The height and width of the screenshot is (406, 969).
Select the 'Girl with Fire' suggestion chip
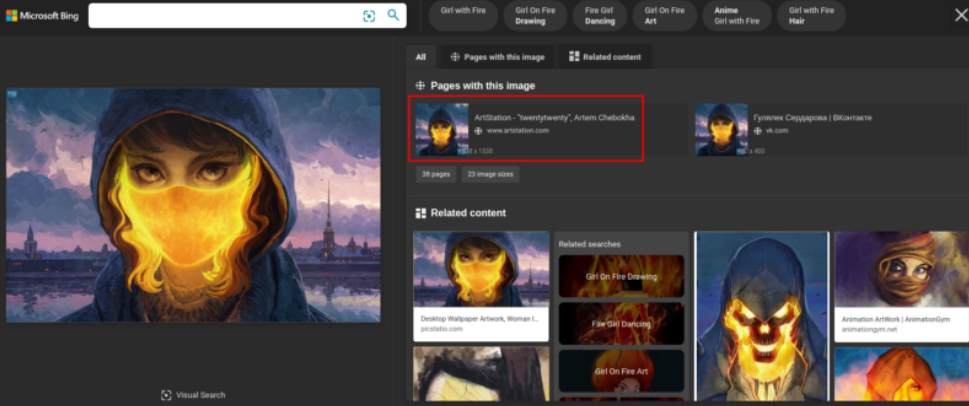[463, 15]
